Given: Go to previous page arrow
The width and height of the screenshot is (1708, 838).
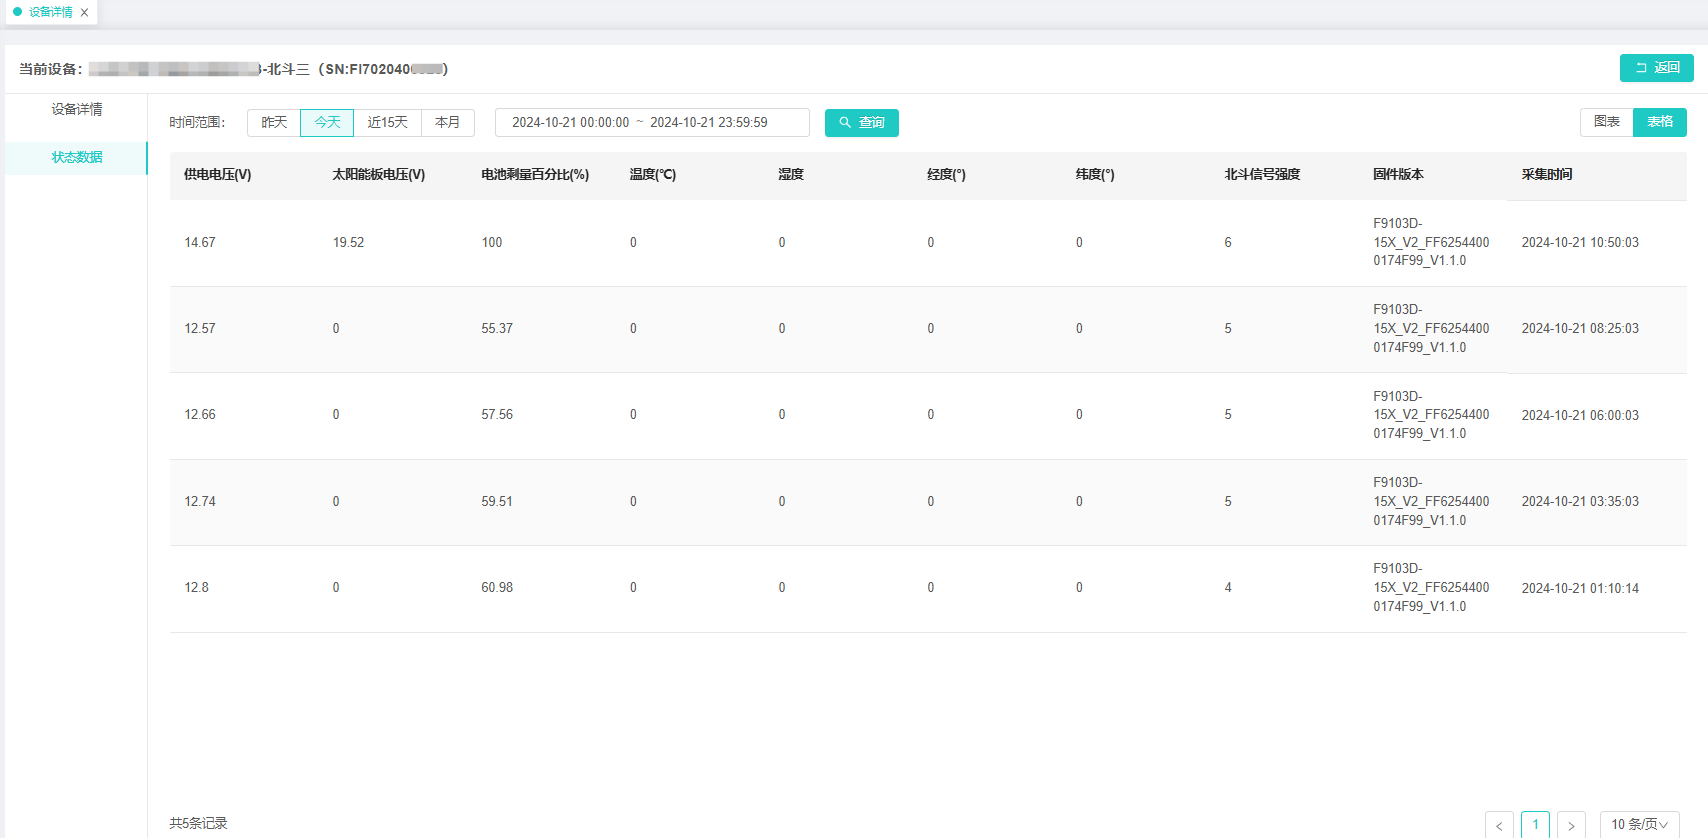Looking at the screenshot, I should [1499, 825].
